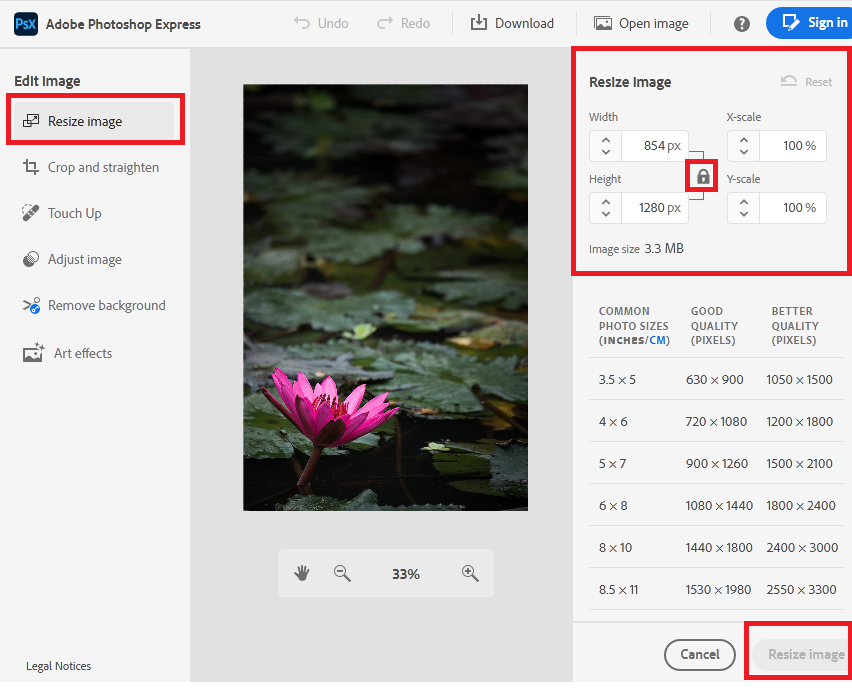Open the Remove background tool
The height and width of the screenshot is (690, 852).
click(x=106, y=305)
